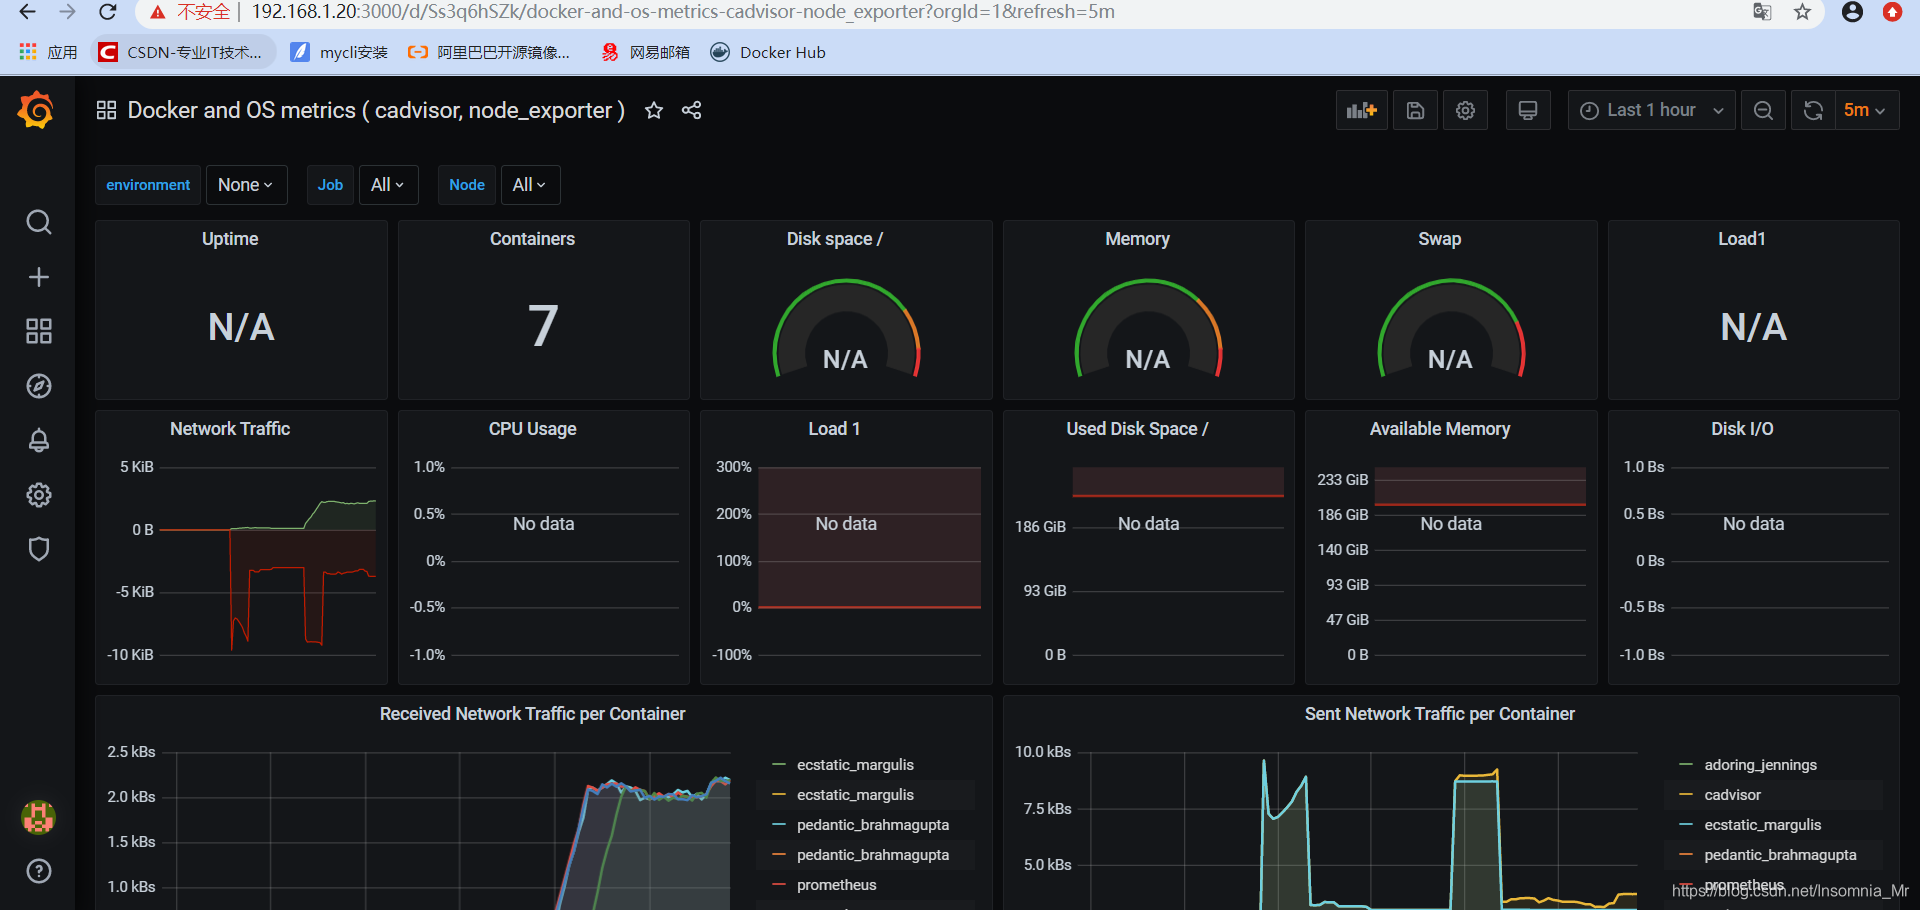Open the Uptime panel title menu

click(x=230, y=239)
